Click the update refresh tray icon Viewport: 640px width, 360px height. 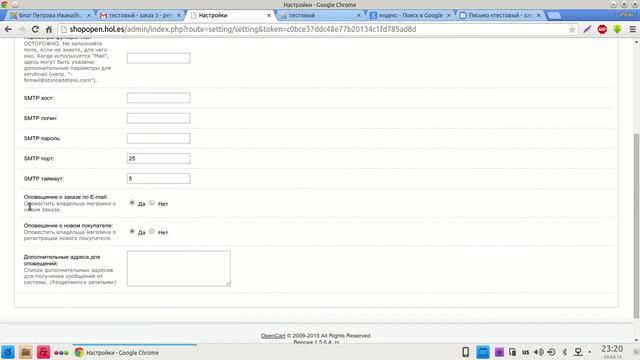(x=551, y=352)
